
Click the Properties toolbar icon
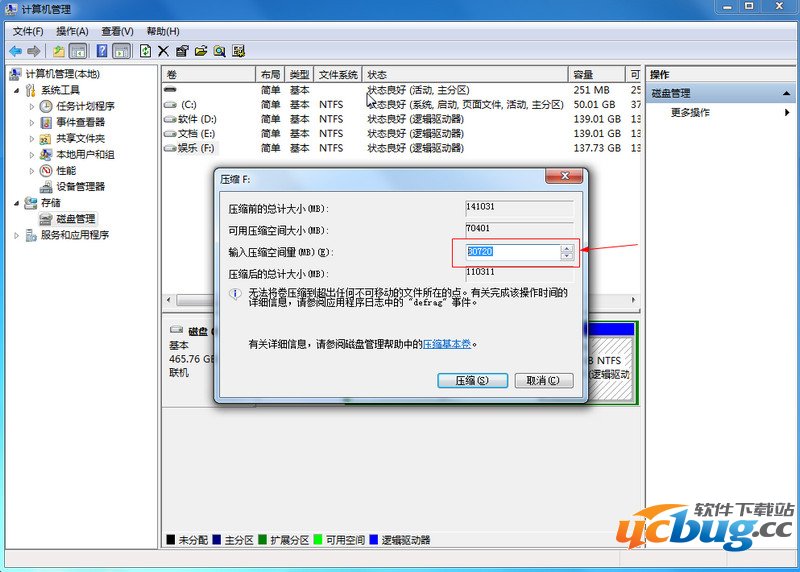click(x=182, y=50)
